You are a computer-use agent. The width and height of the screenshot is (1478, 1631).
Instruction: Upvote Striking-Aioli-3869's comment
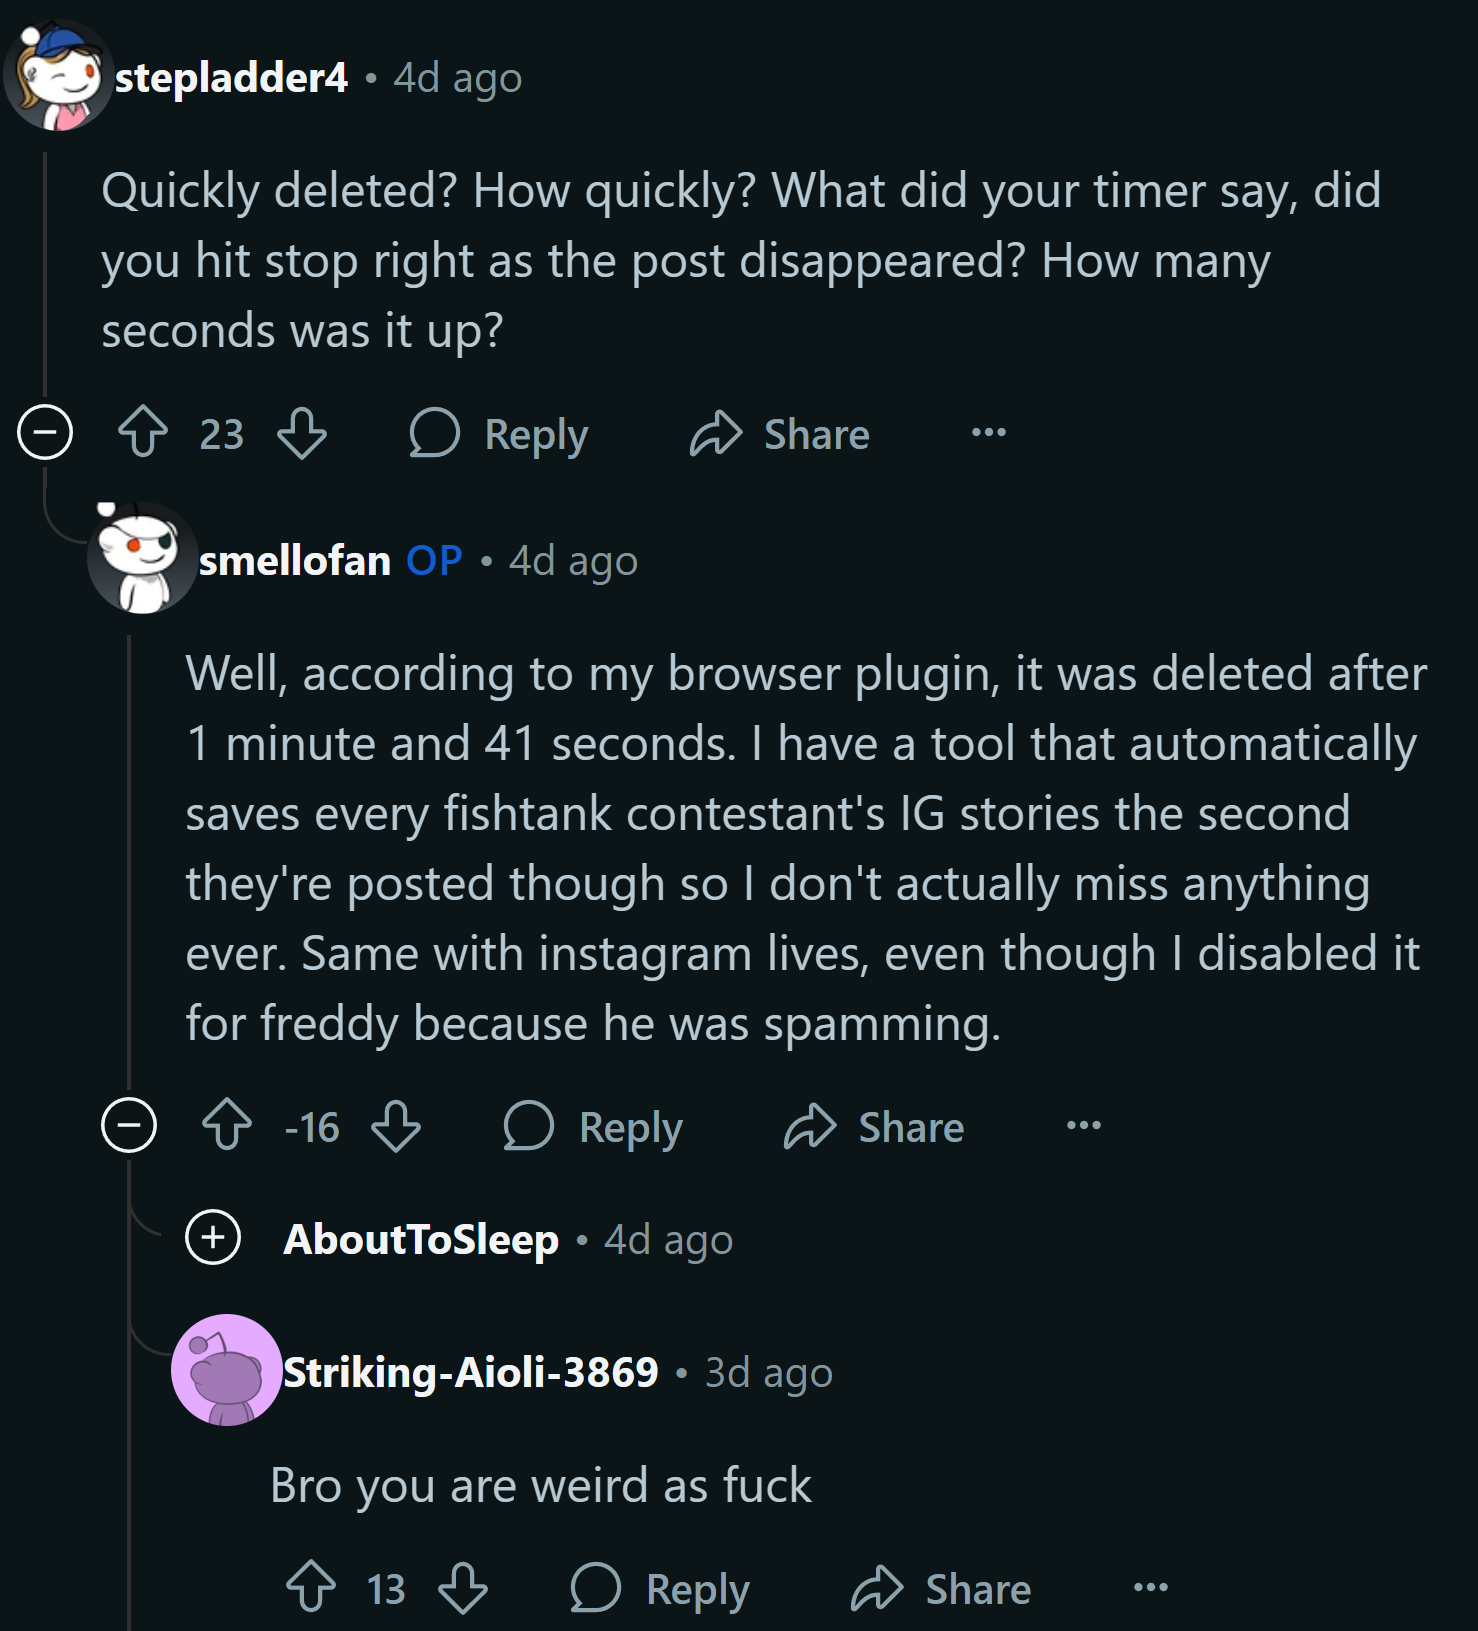click(311, 1588)
